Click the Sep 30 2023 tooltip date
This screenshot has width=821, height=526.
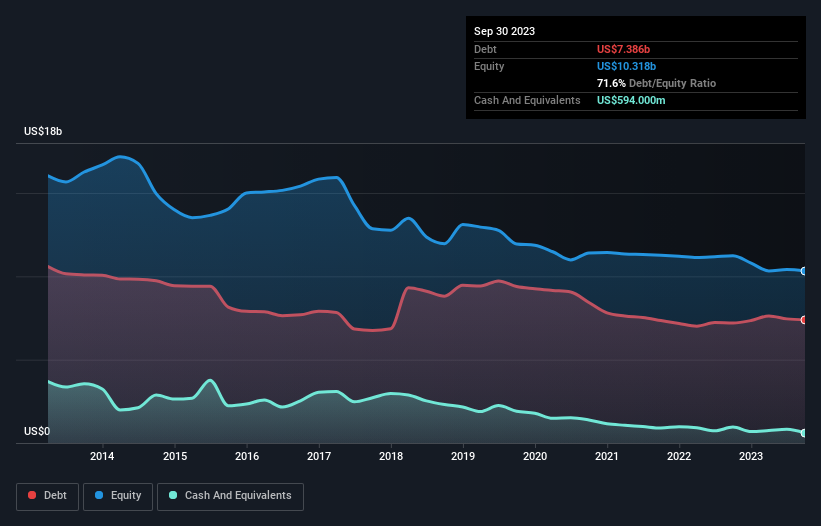(x=504, y=31)
